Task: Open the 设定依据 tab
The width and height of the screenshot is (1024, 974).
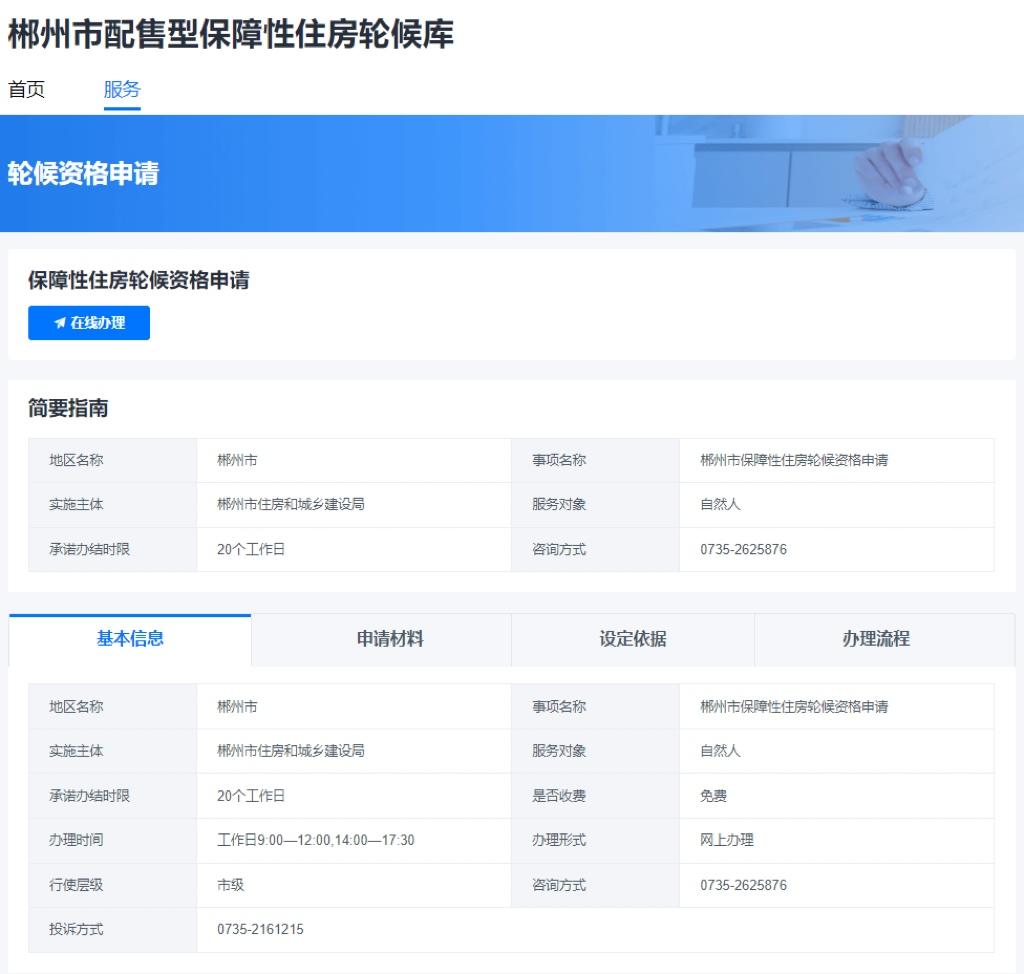Action: pyautogui.click(x=633, y=639)
